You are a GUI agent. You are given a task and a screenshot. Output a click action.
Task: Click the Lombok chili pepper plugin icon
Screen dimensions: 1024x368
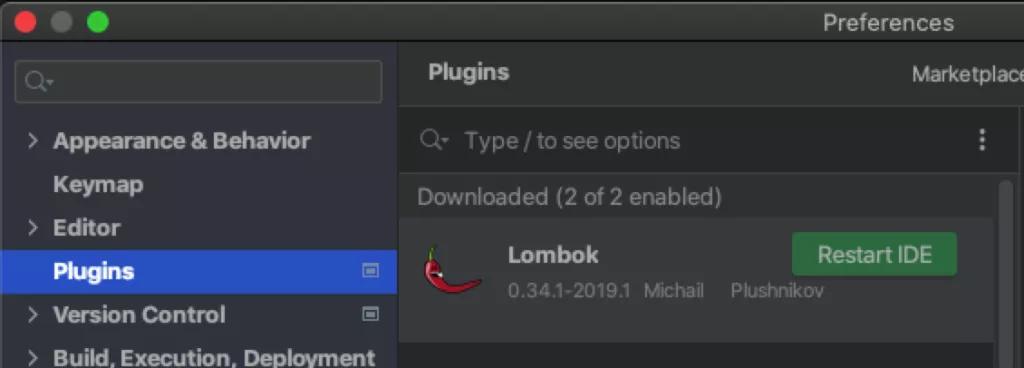tap(451, 270)
